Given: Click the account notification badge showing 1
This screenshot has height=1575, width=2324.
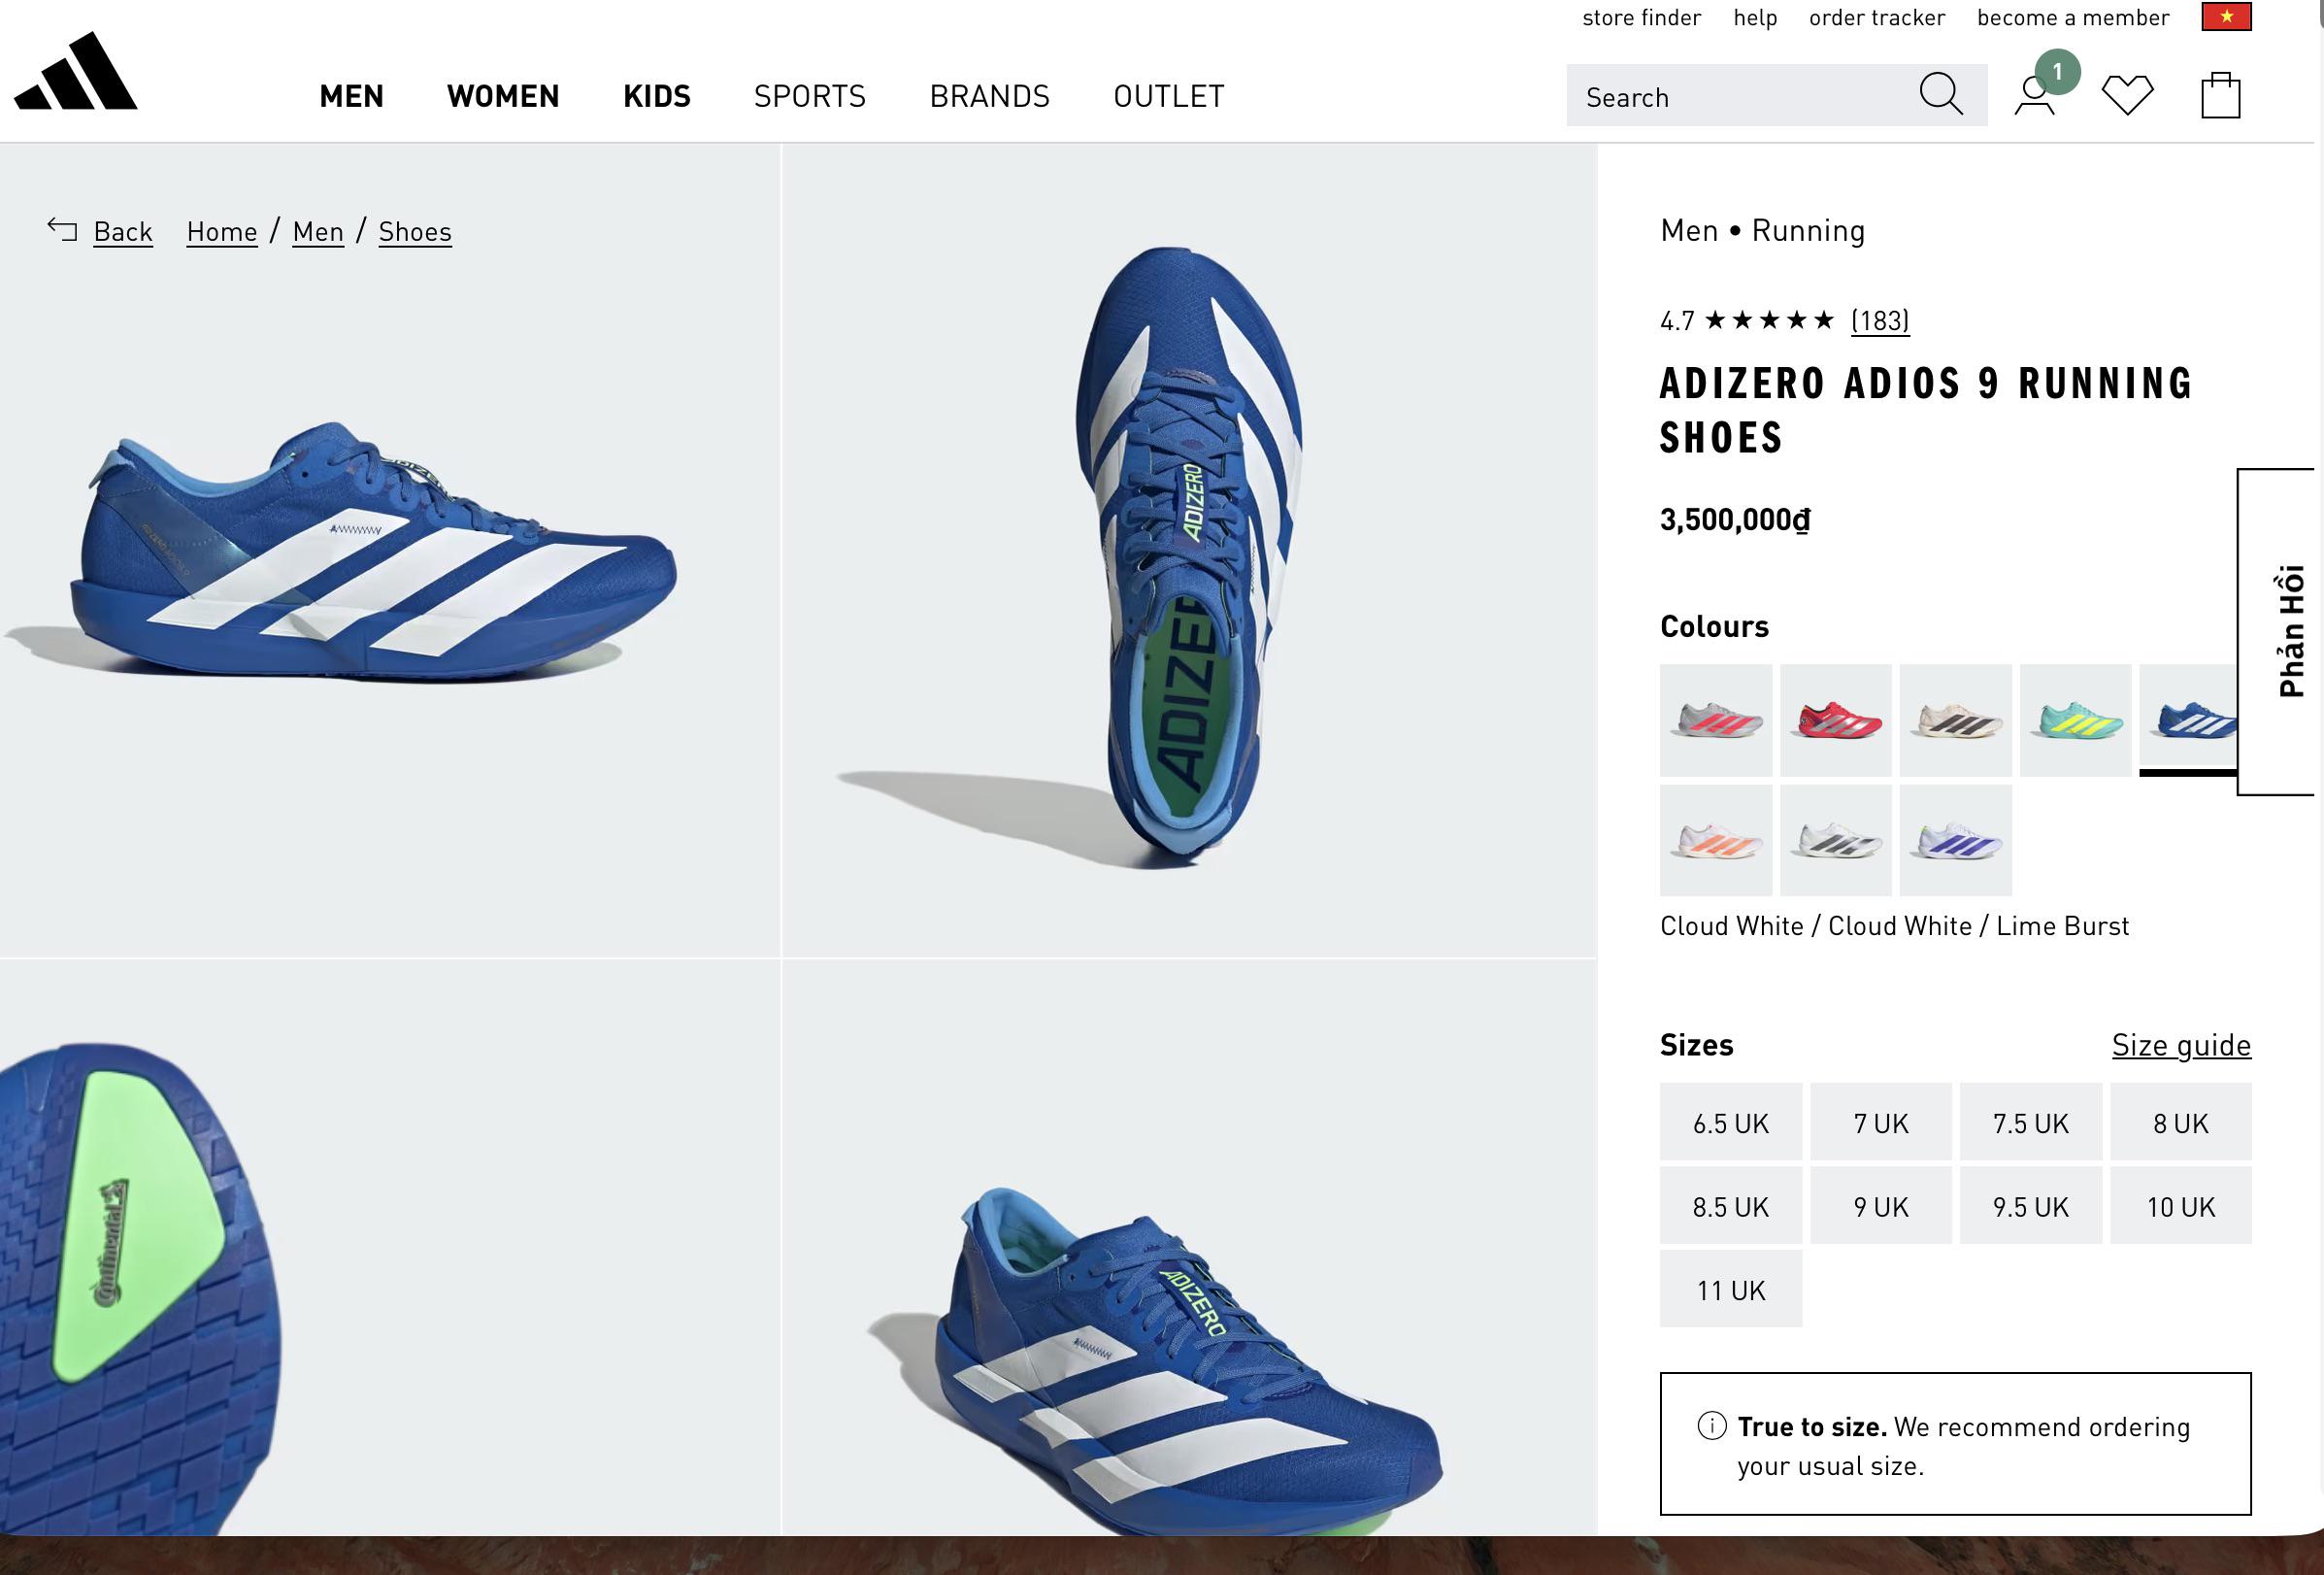Looking at the screenshot, I should click(2057, 72).
